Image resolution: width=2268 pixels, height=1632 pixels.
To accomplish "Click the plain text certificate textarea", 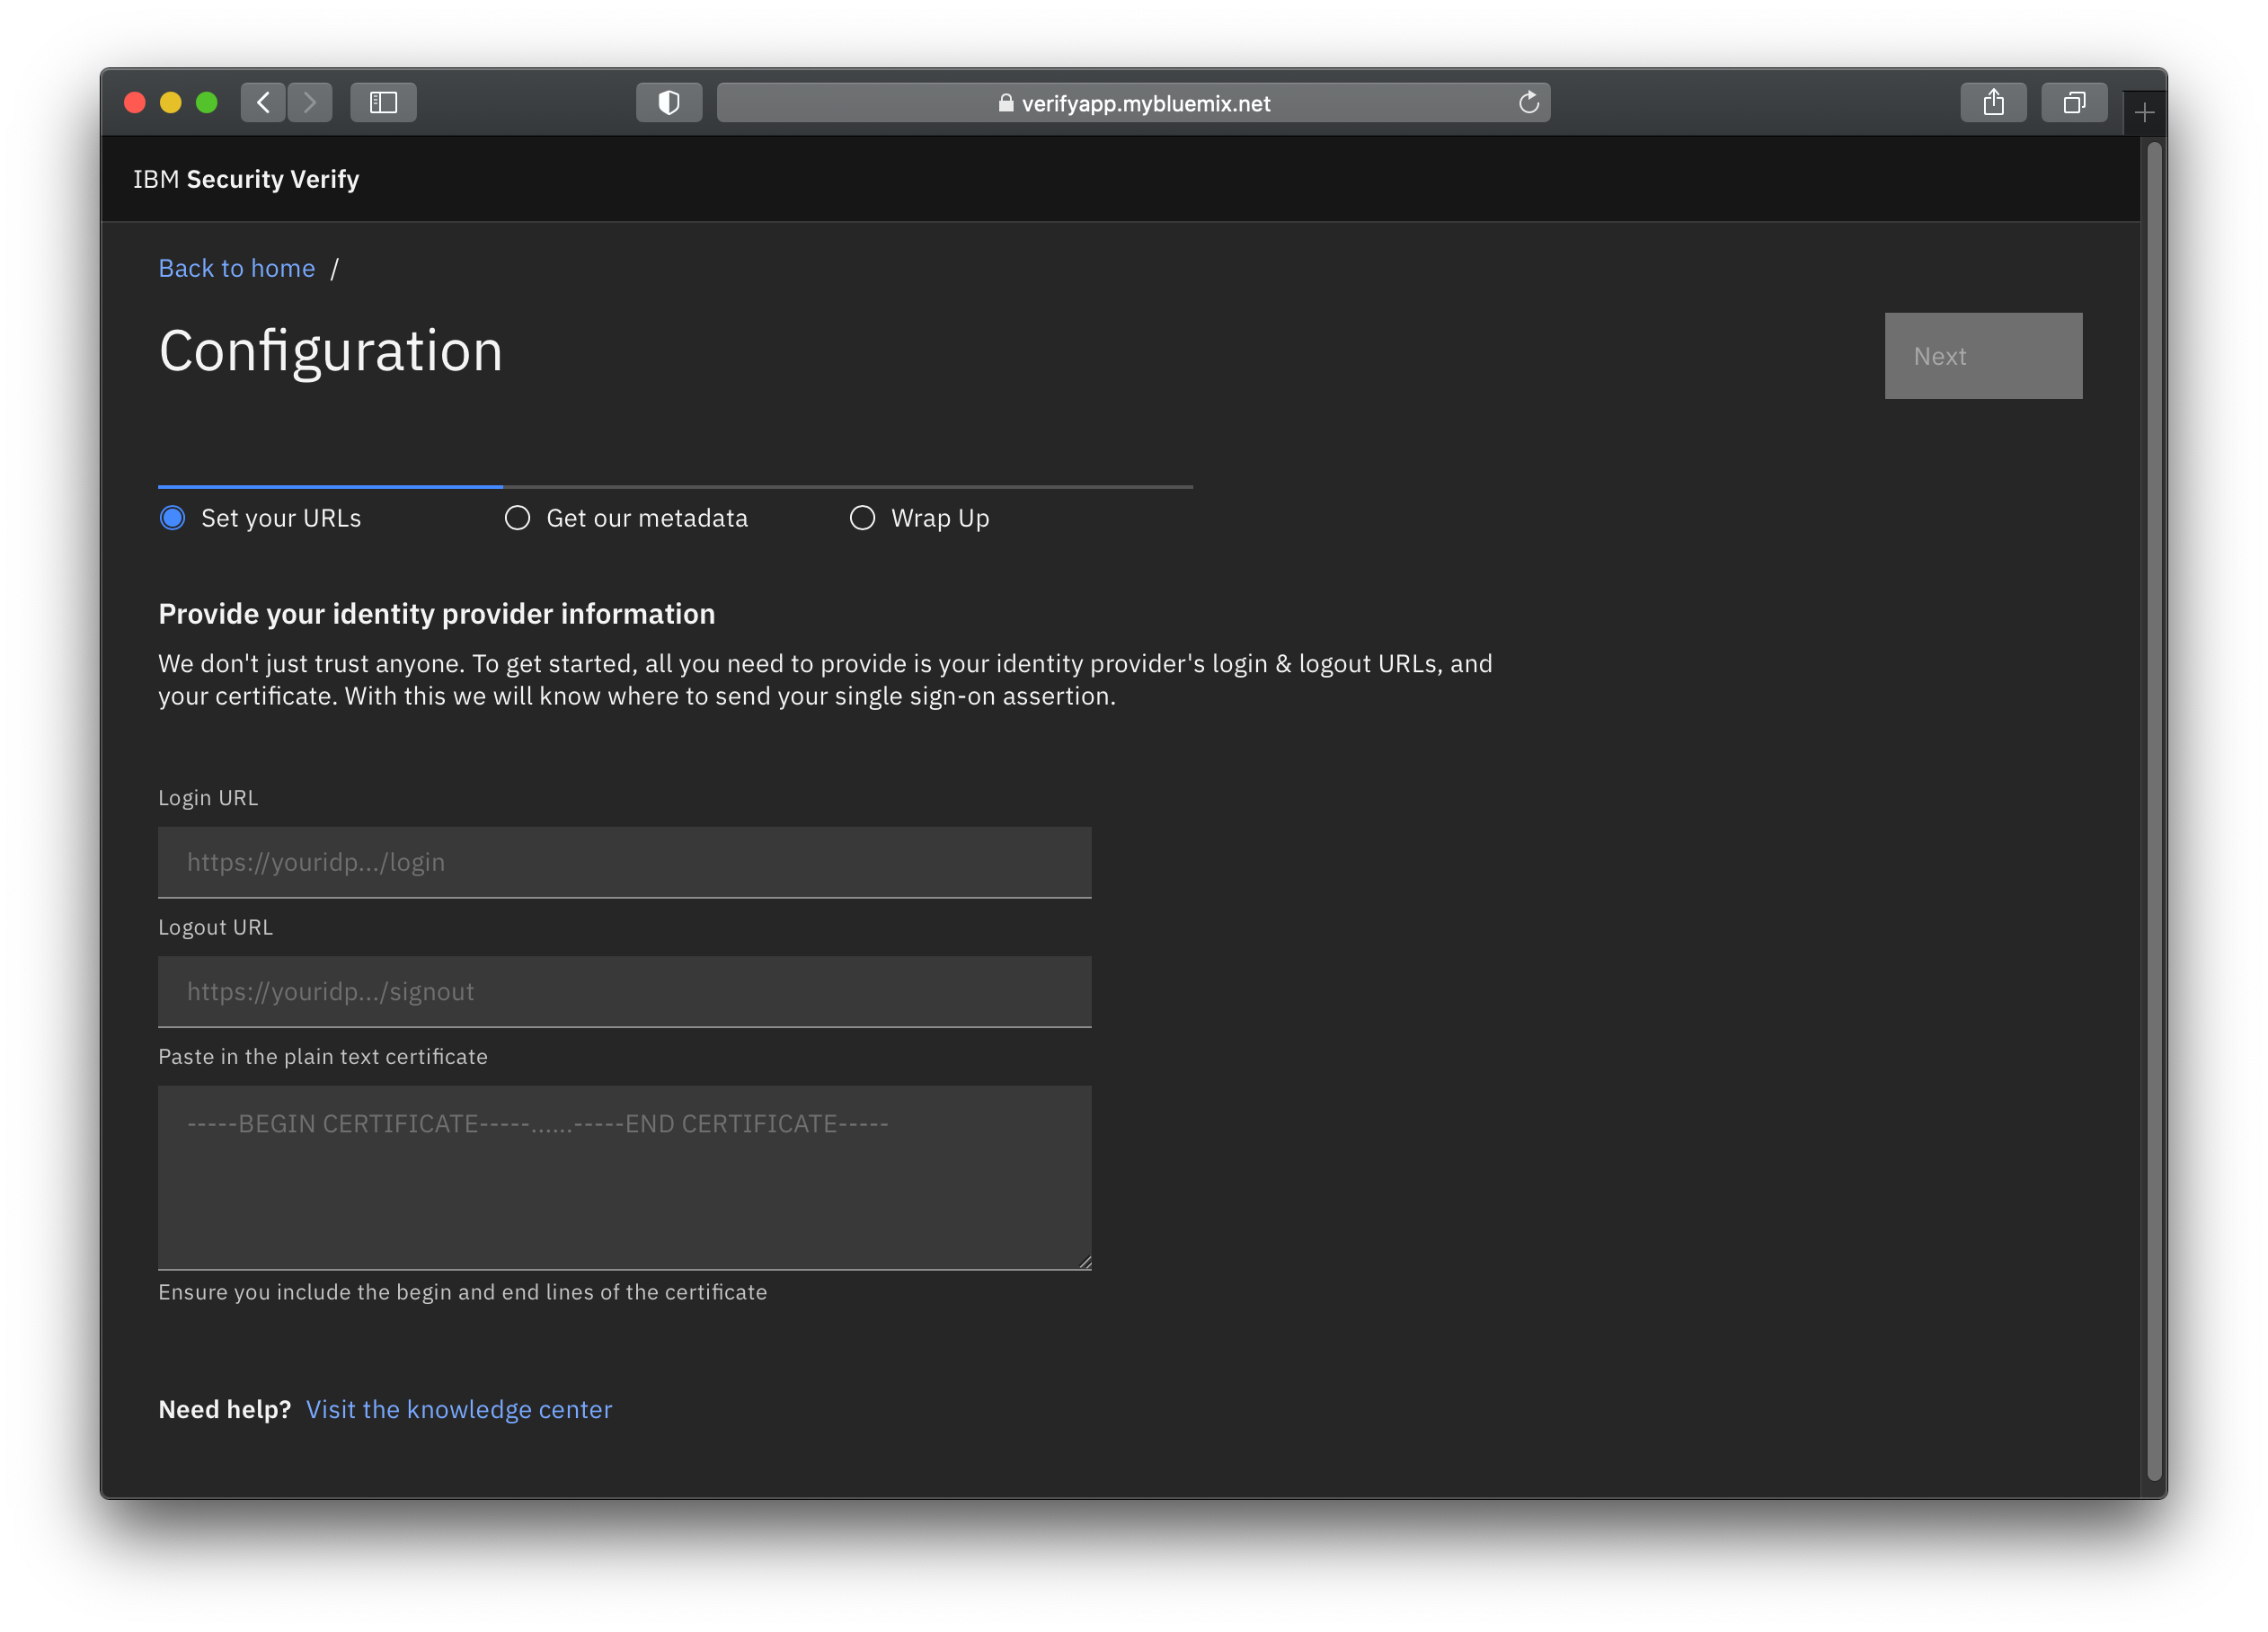I will 624,1177.
